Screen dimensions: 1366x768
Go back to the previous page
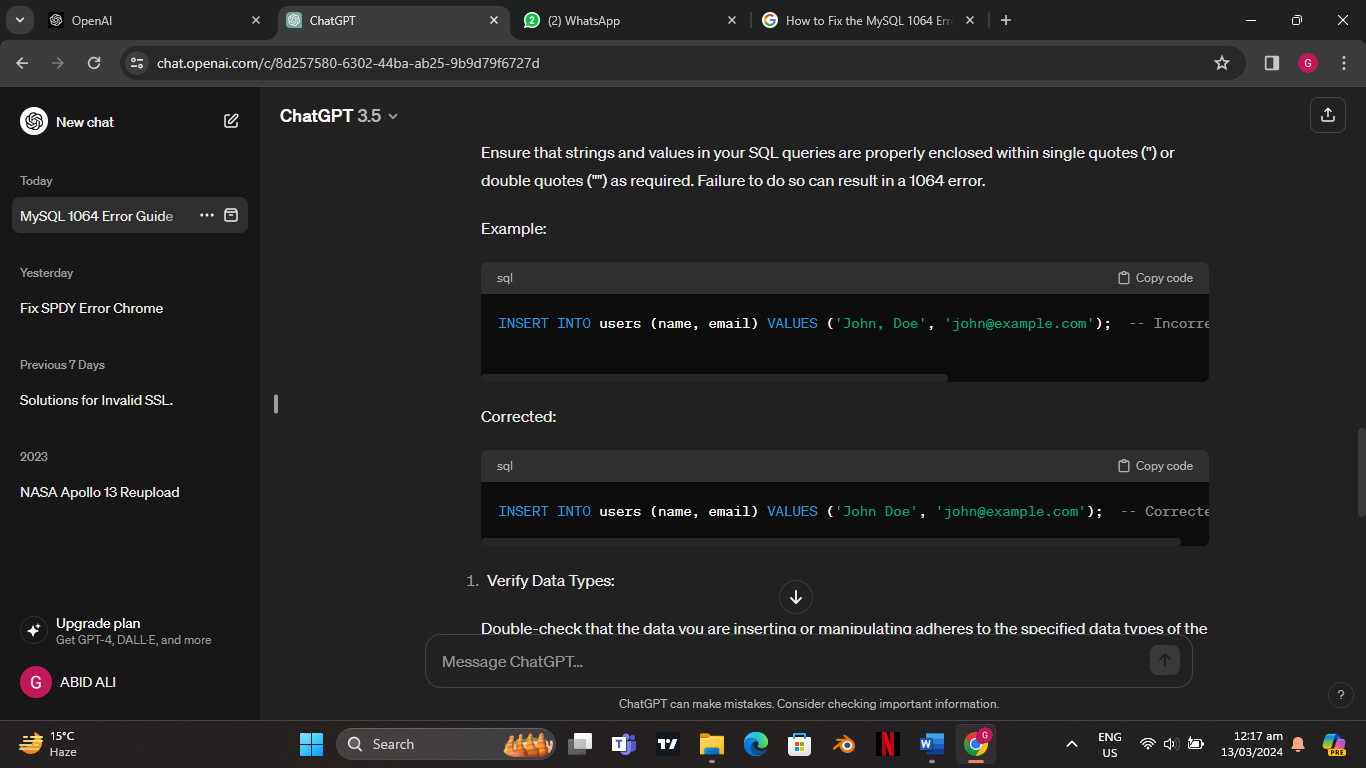click(x=23, y=63)
